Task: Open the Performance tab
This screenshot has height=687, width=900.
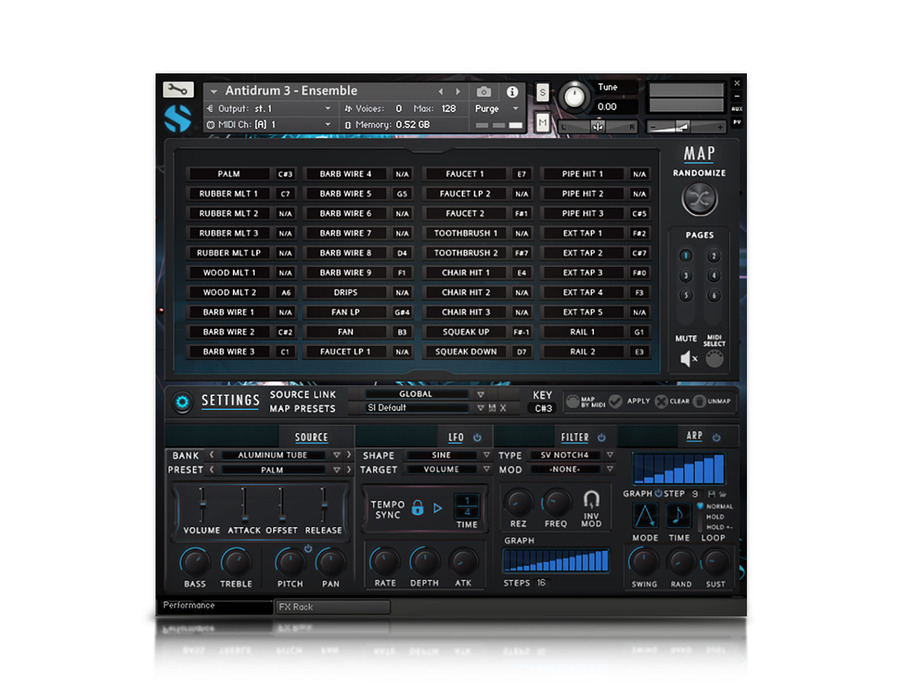Action: [x=214, y=606]
